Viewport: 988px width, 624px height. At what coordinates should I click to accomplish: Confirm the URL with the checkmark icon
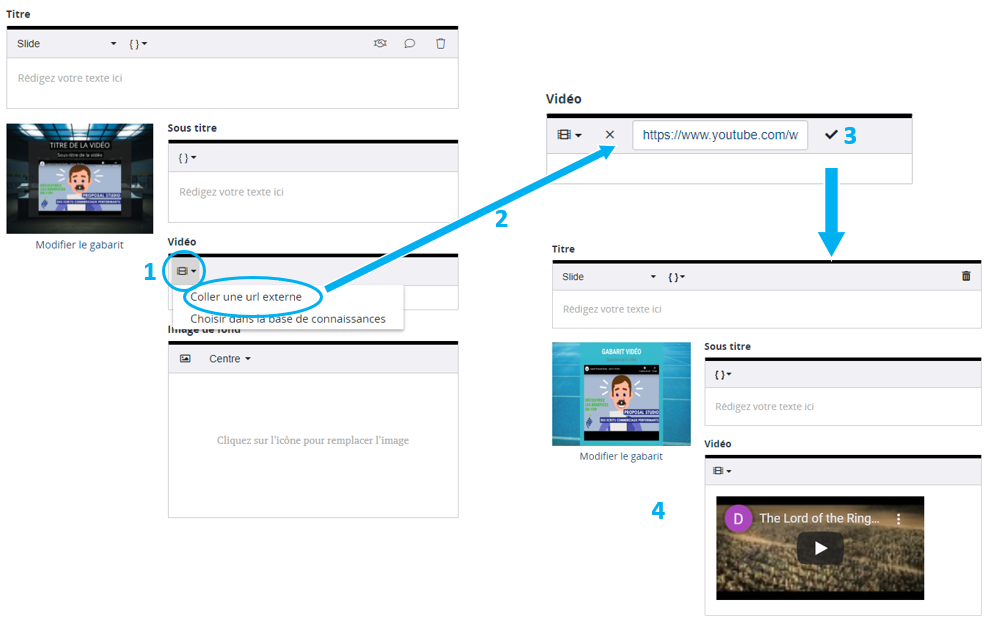831,135
